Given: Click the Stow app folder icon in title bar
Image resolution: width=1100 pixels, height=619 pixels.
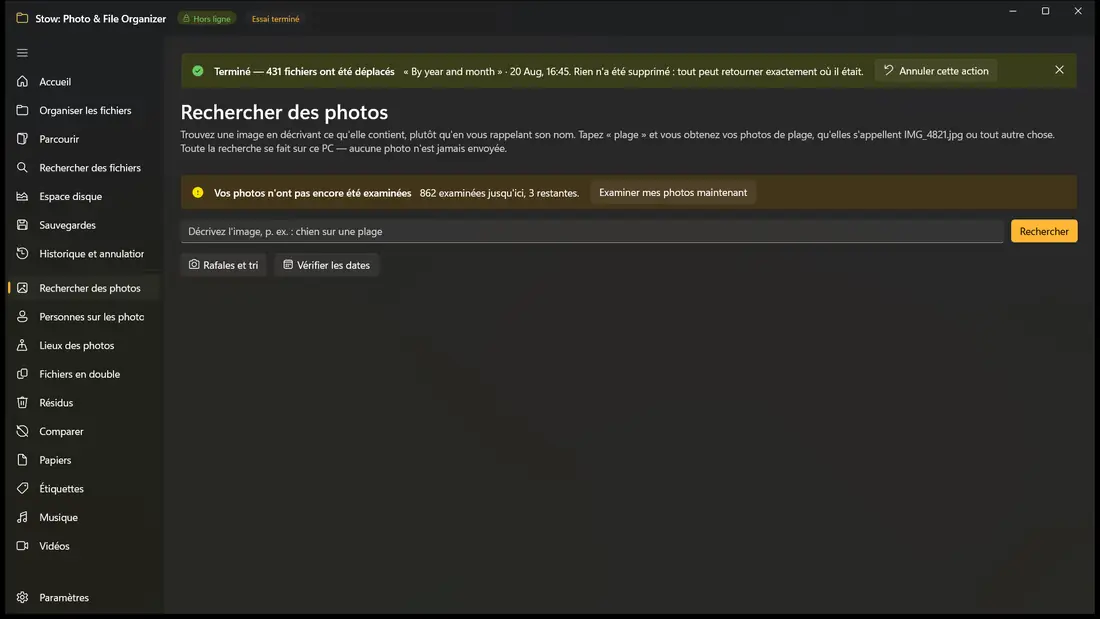Looking at the screenshot, I should pos(22,18).
